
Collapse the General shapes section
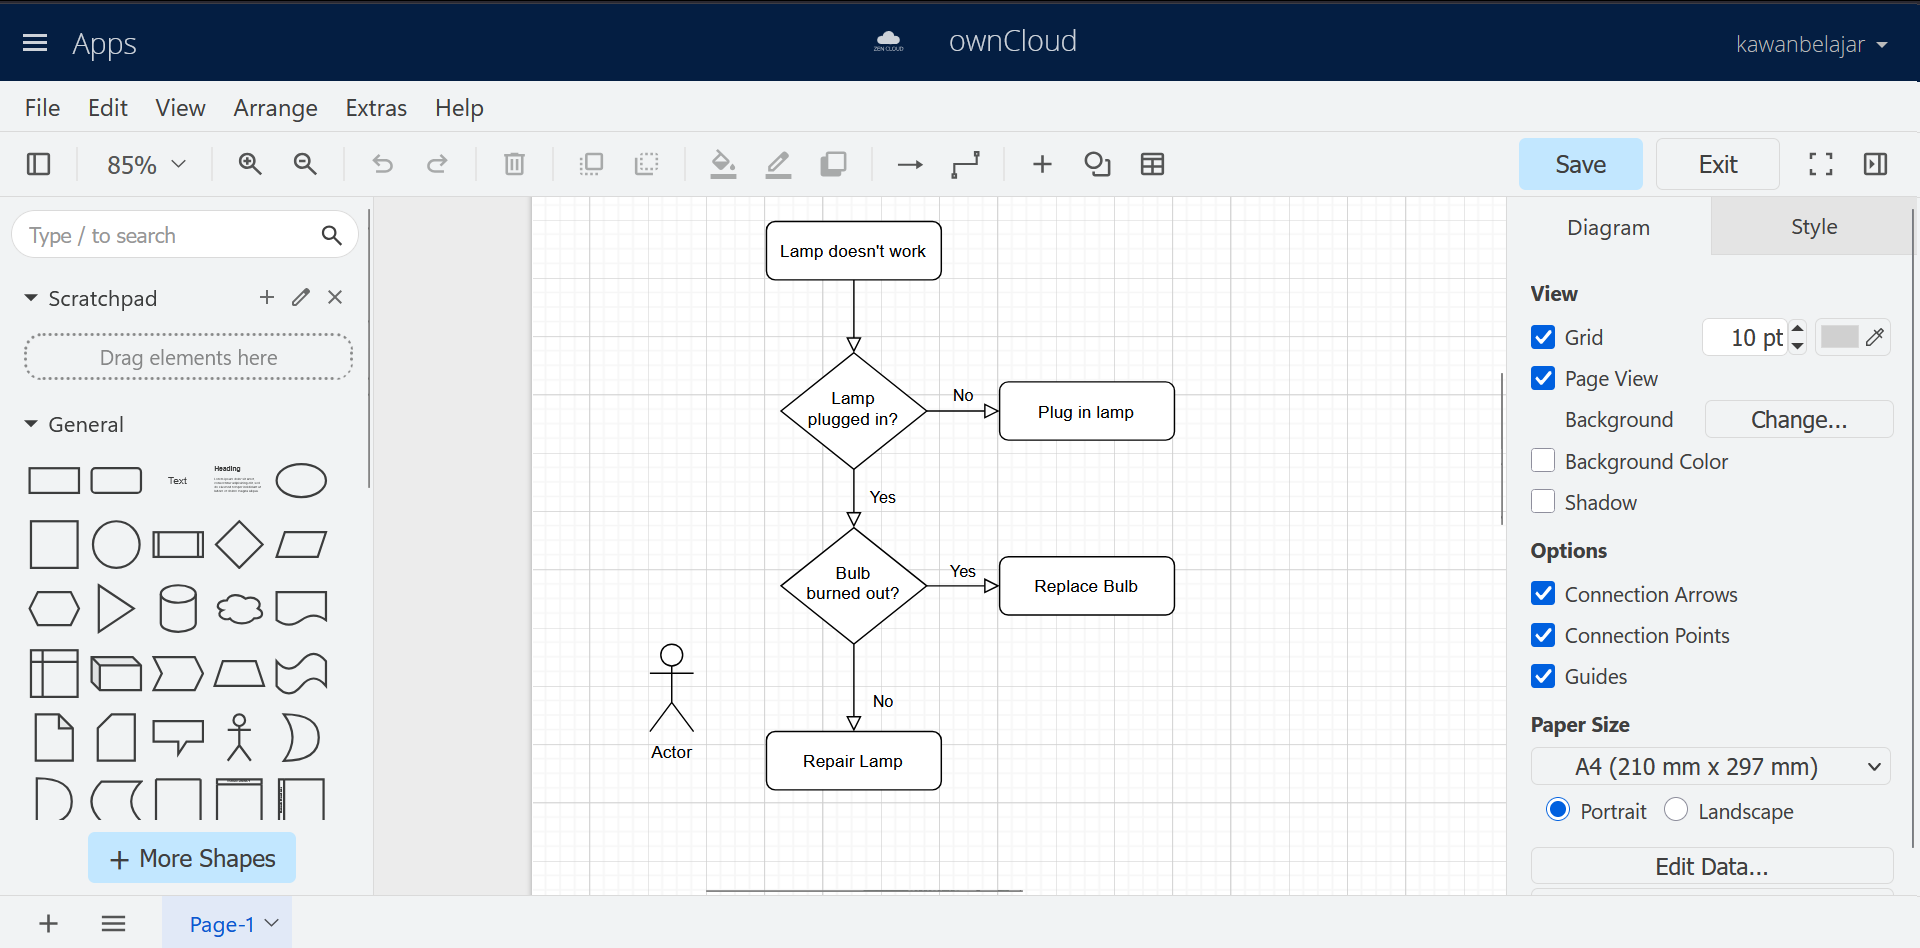[31, 425]
